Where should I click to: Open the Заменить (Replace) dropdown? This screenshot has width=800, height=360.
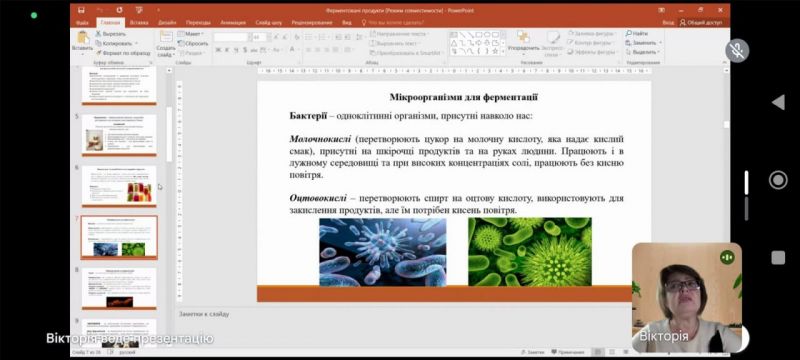tap(643, 43)
